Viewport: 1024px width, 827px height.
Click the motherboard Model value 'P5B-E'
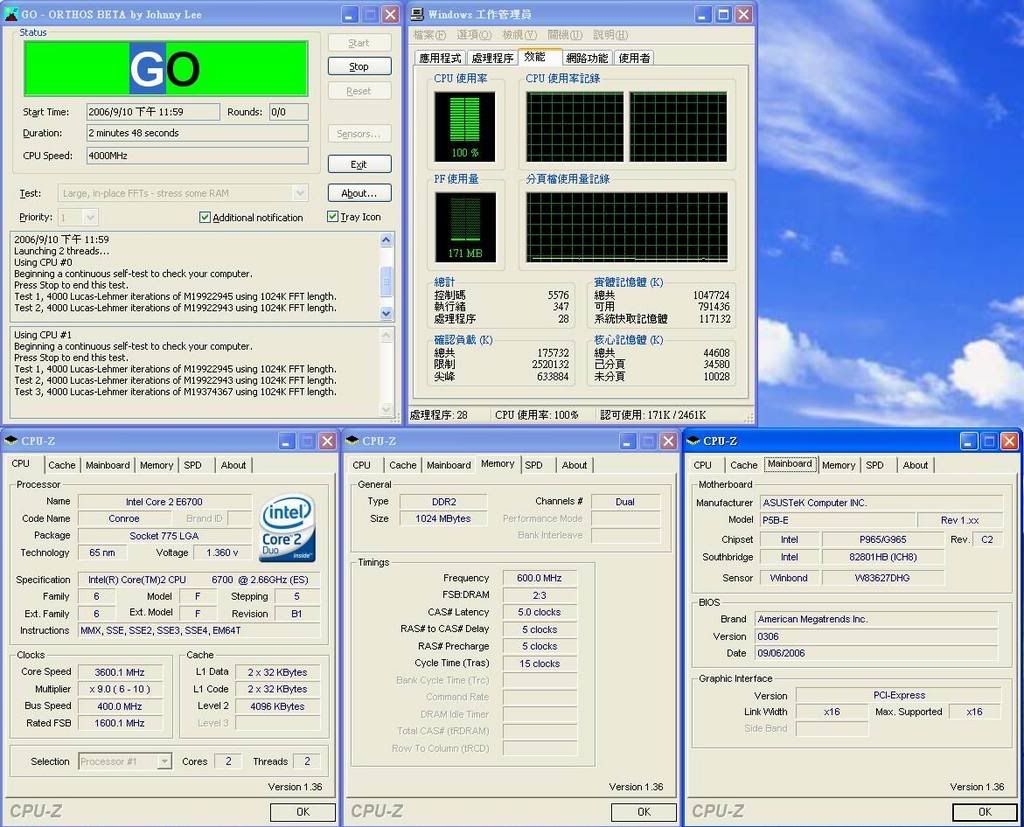tap(838, 520)
